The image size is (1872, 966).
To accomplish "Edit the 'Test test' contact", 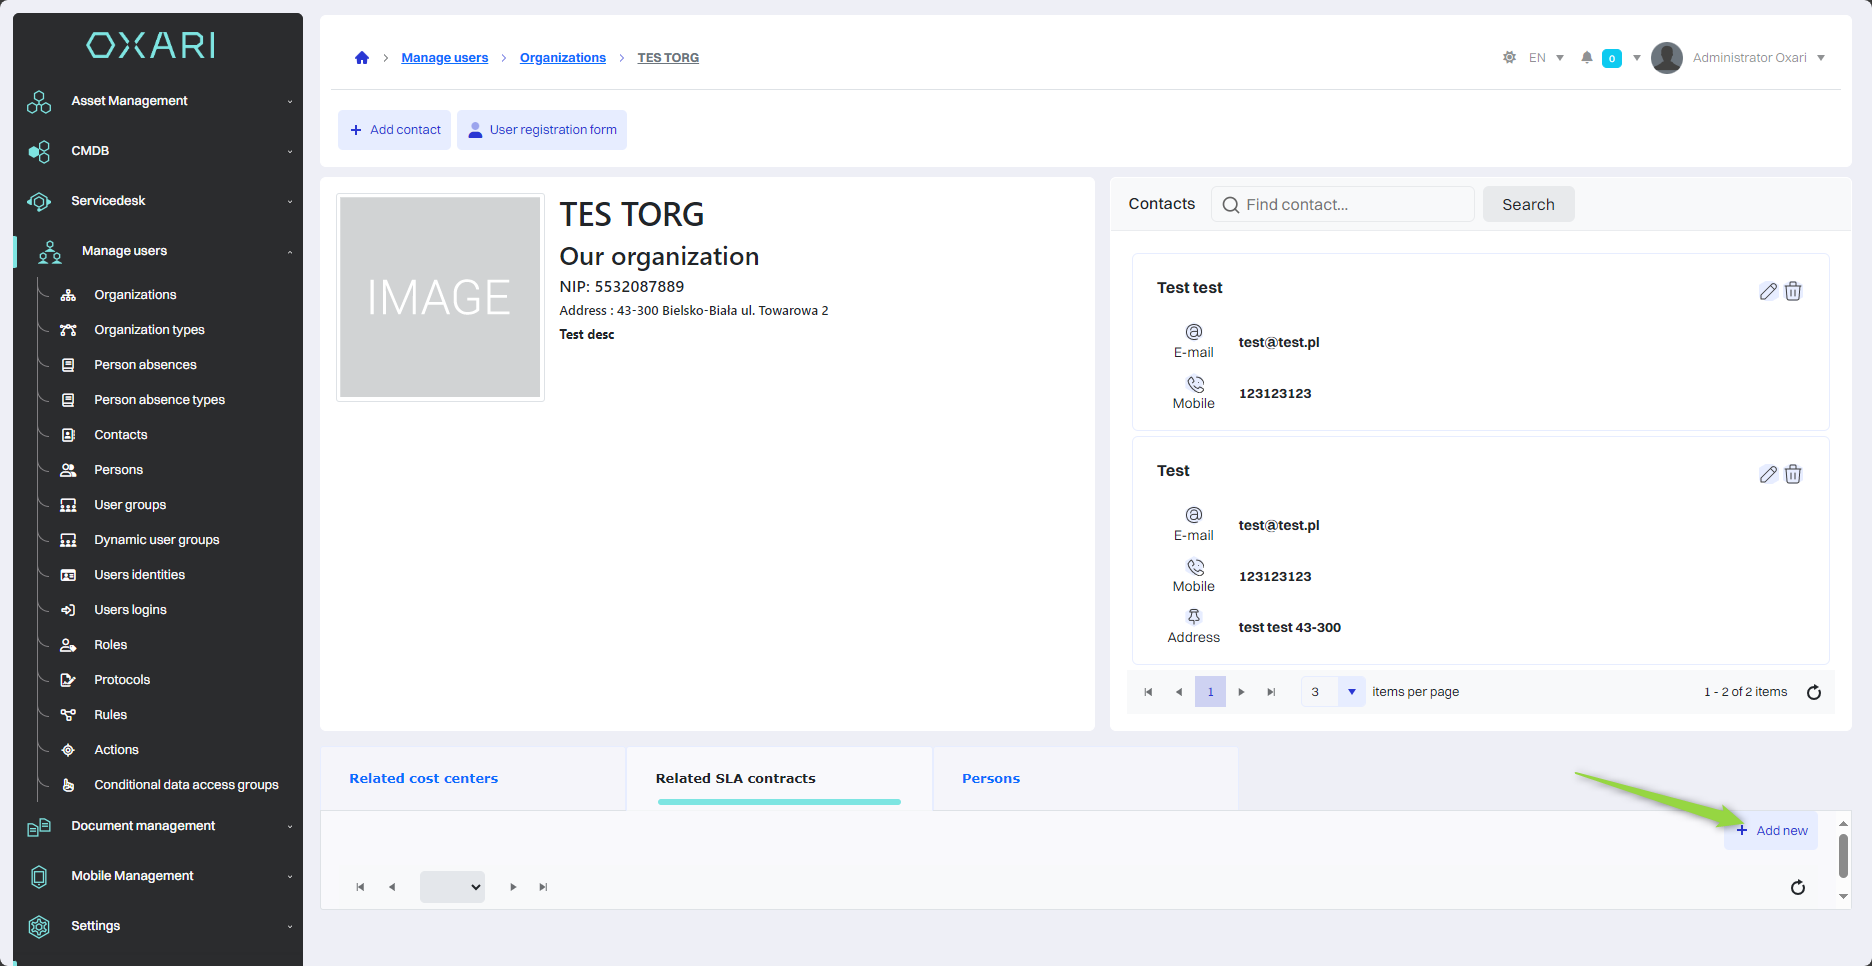I will (1768, 291).
